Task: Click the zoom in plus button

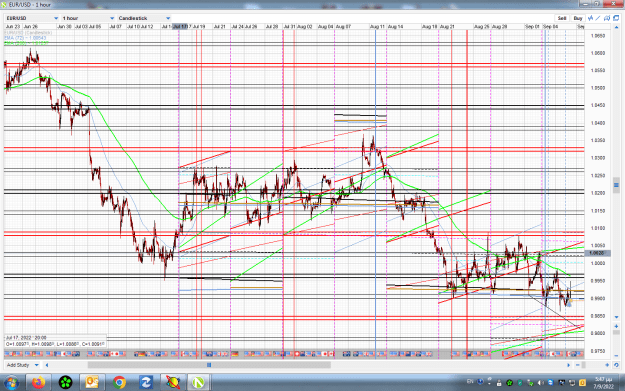Action: point(607,365)
